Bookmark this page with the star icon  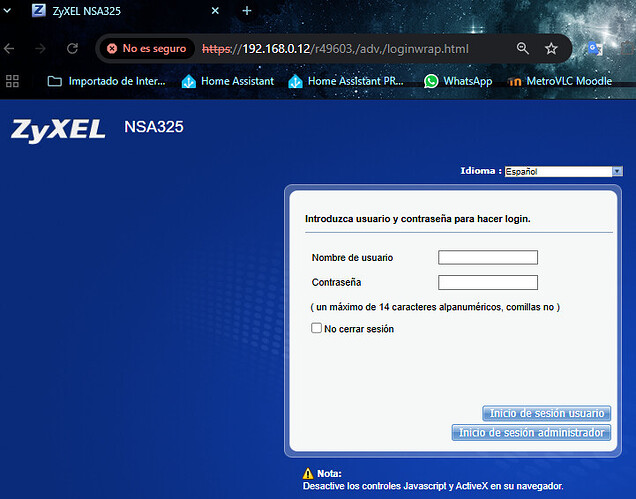(x=551, y=49)
